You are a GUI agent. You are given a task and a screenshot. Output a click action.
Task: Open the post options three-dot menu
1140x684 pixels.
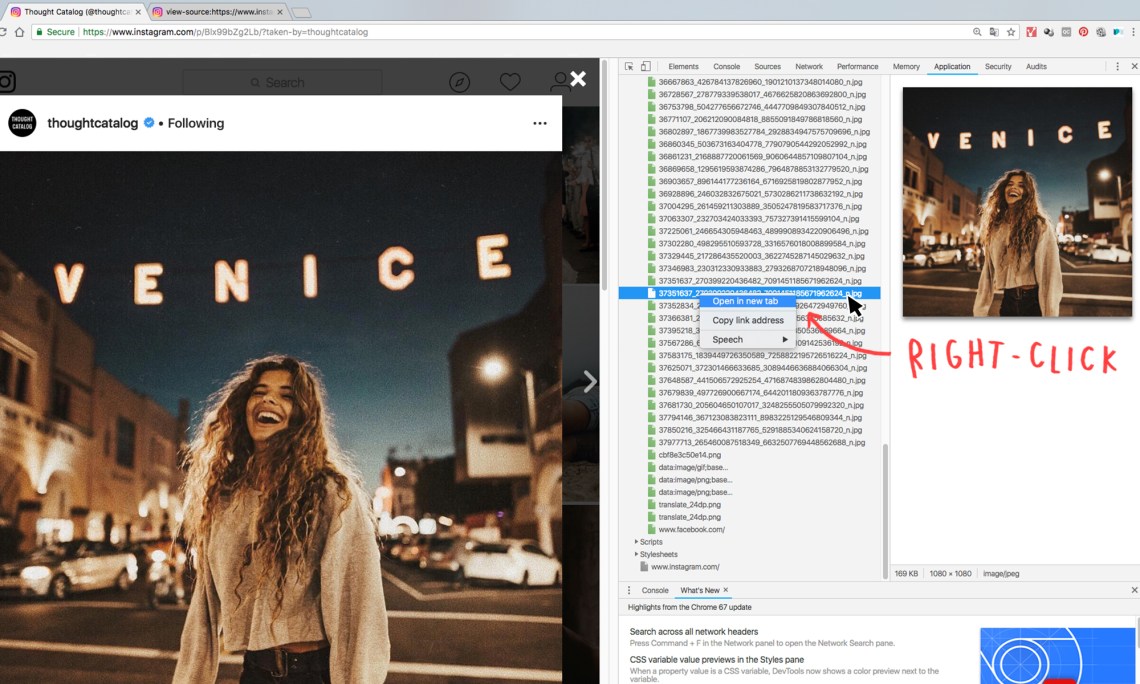pyautogui.click(x=539, y=123)
